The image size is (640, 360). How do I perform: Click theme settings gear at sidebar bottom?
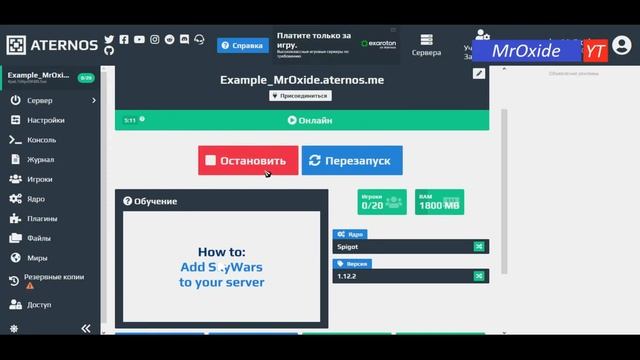[14, 329]
